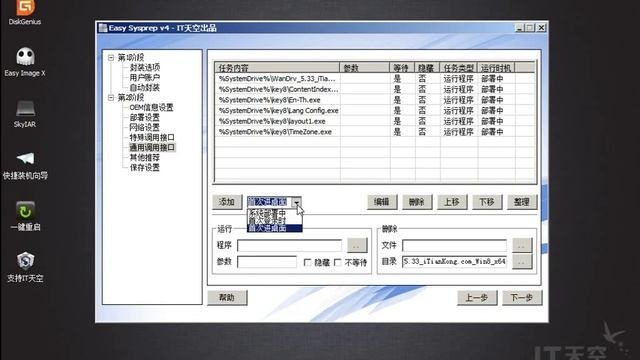Collapse the 第1阶段 tree node

[x=111, y=58]
